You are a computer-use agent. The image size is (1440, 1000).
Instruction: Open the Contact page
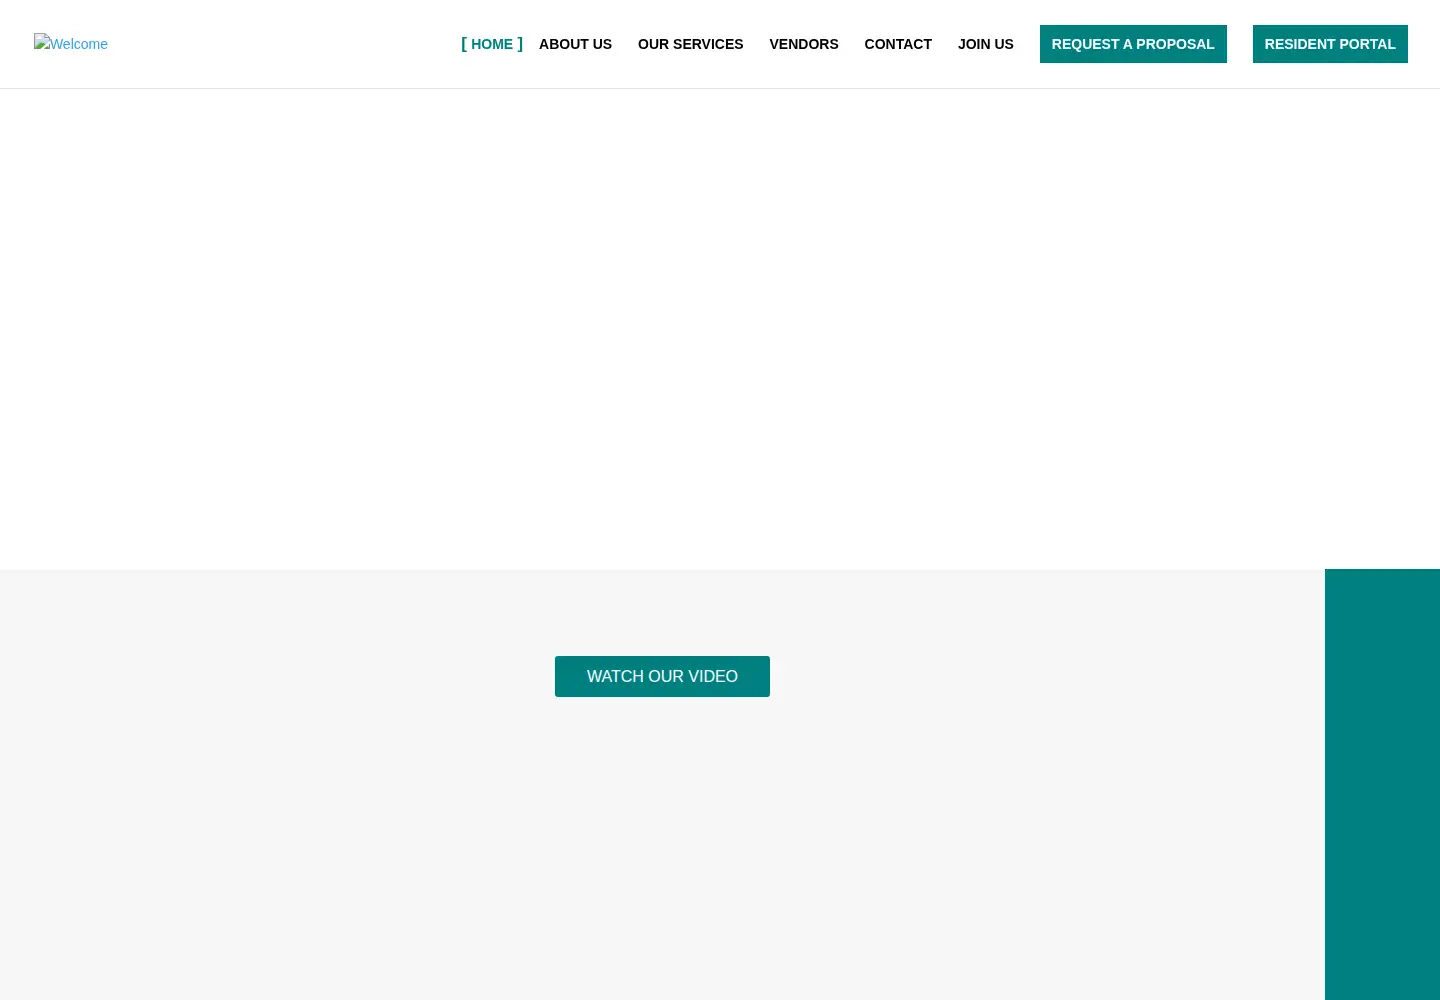pyautogui.click(x=898, y=44)
